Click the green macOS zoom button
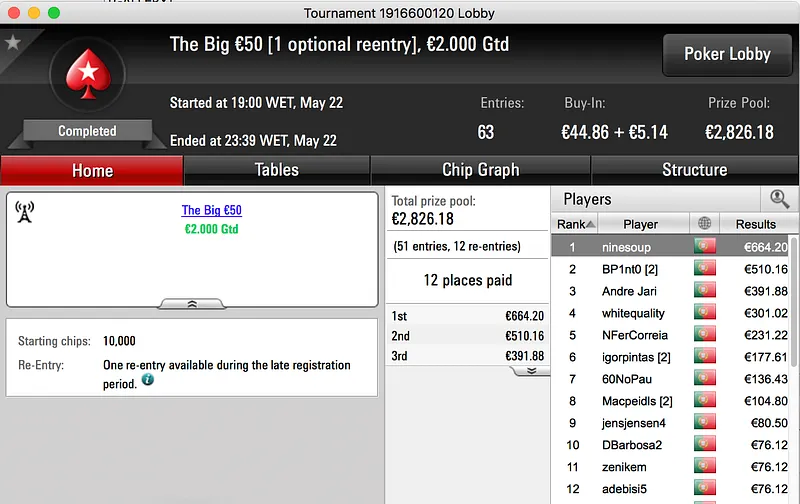800x504 pixels. (x=54, y=13)
